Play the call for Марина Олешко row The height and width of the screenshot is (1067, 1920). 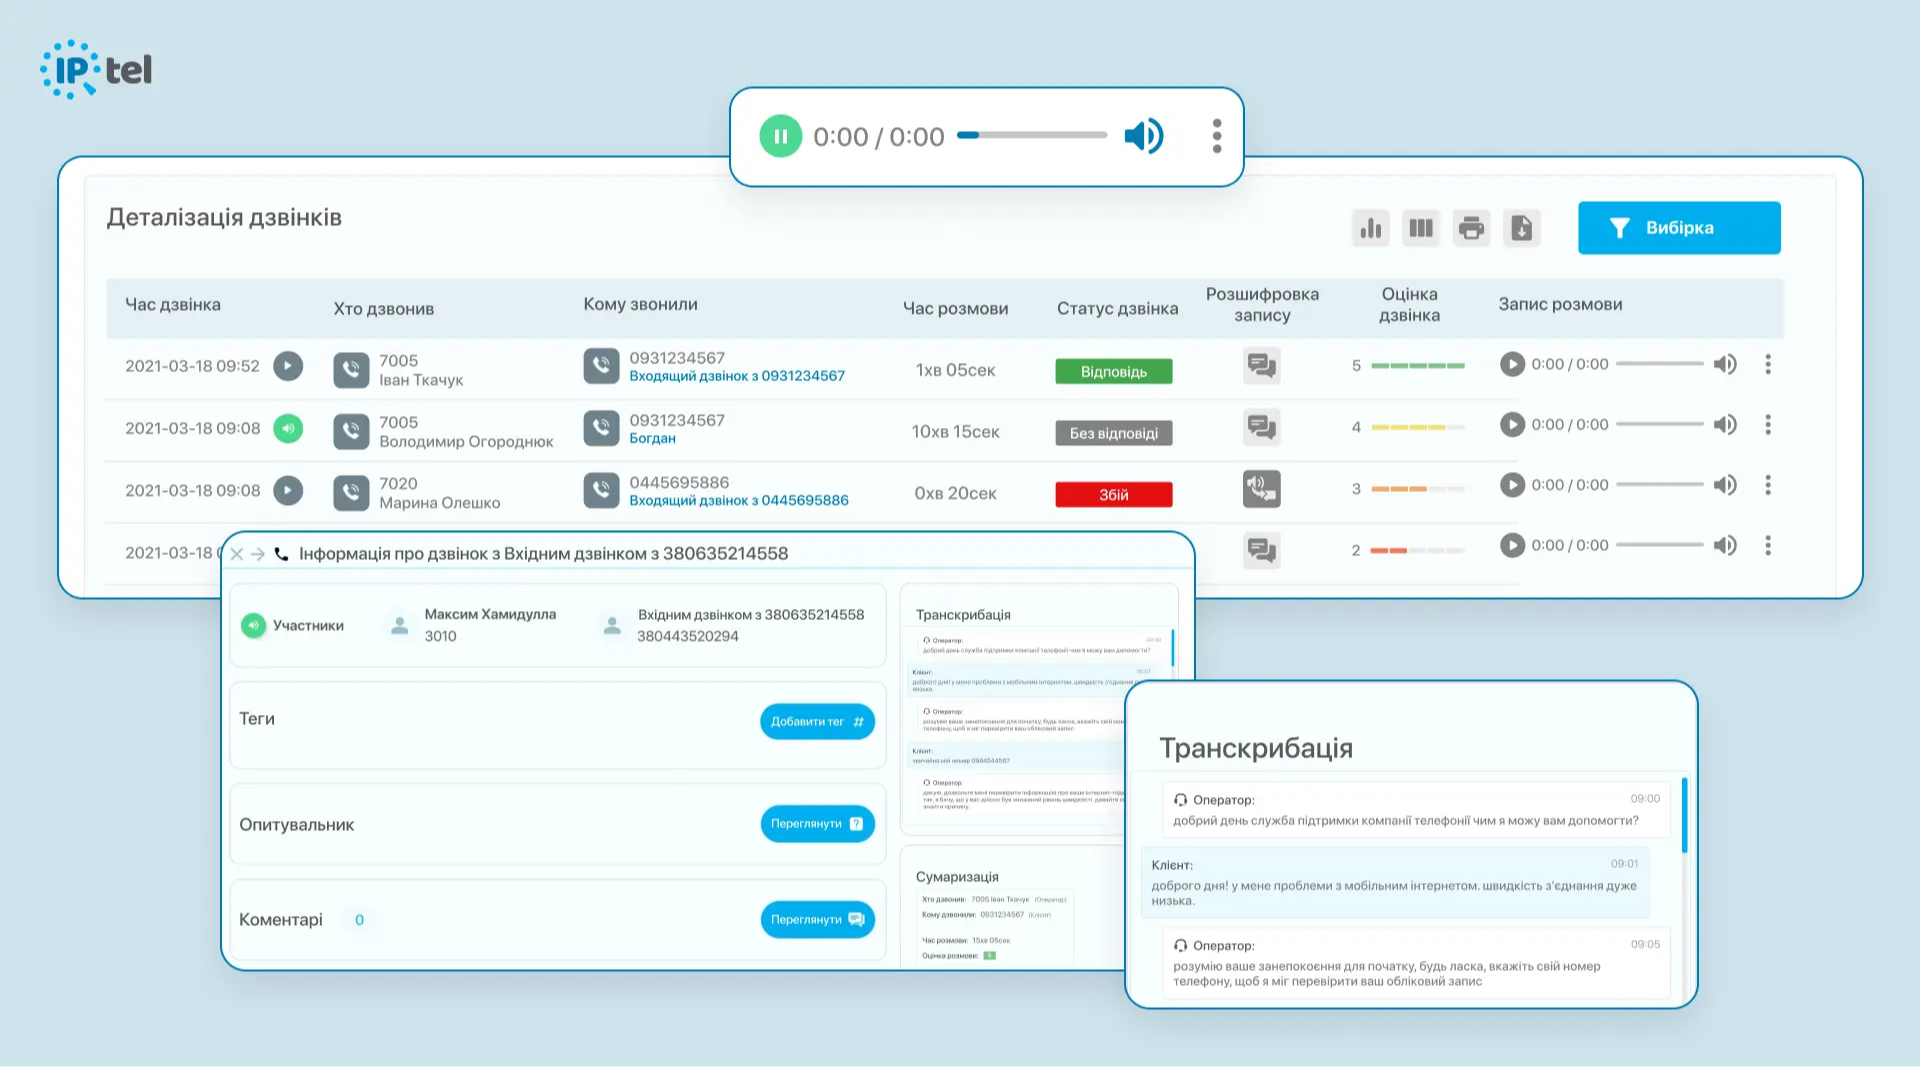[288, 490]
